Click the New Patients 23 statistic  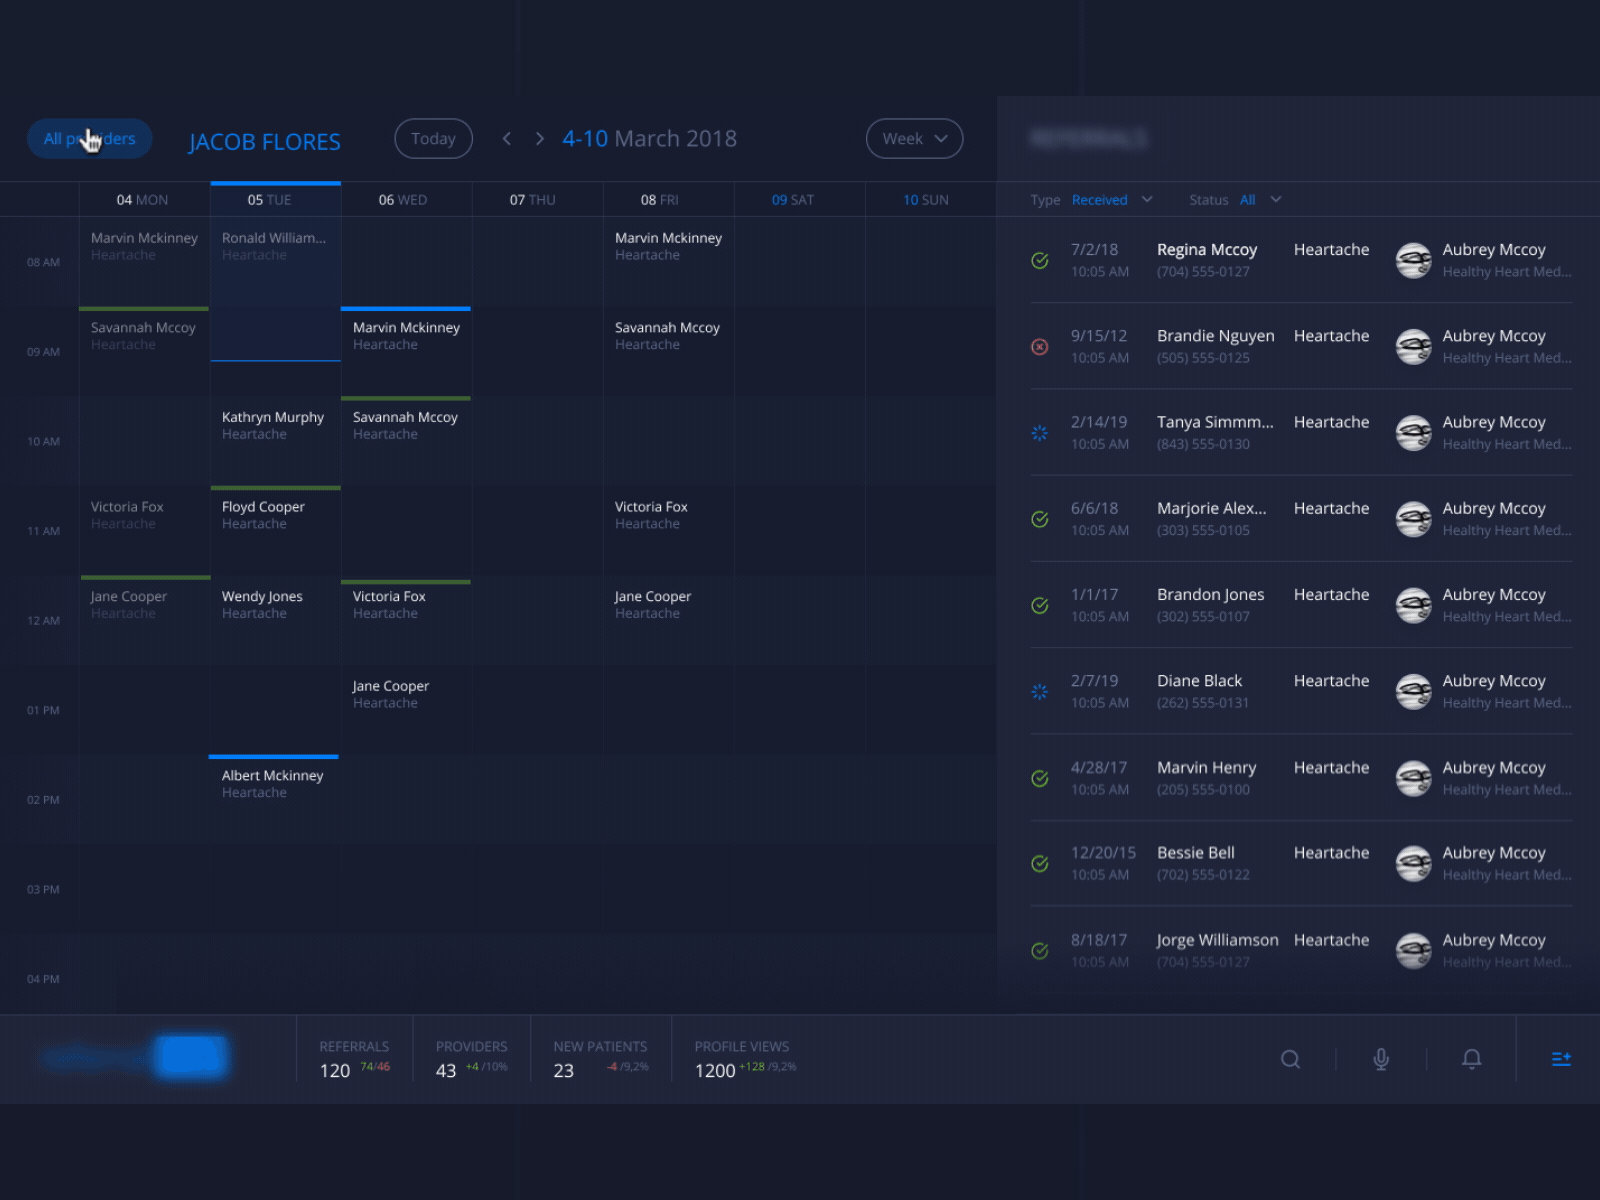coord(600,1059)
